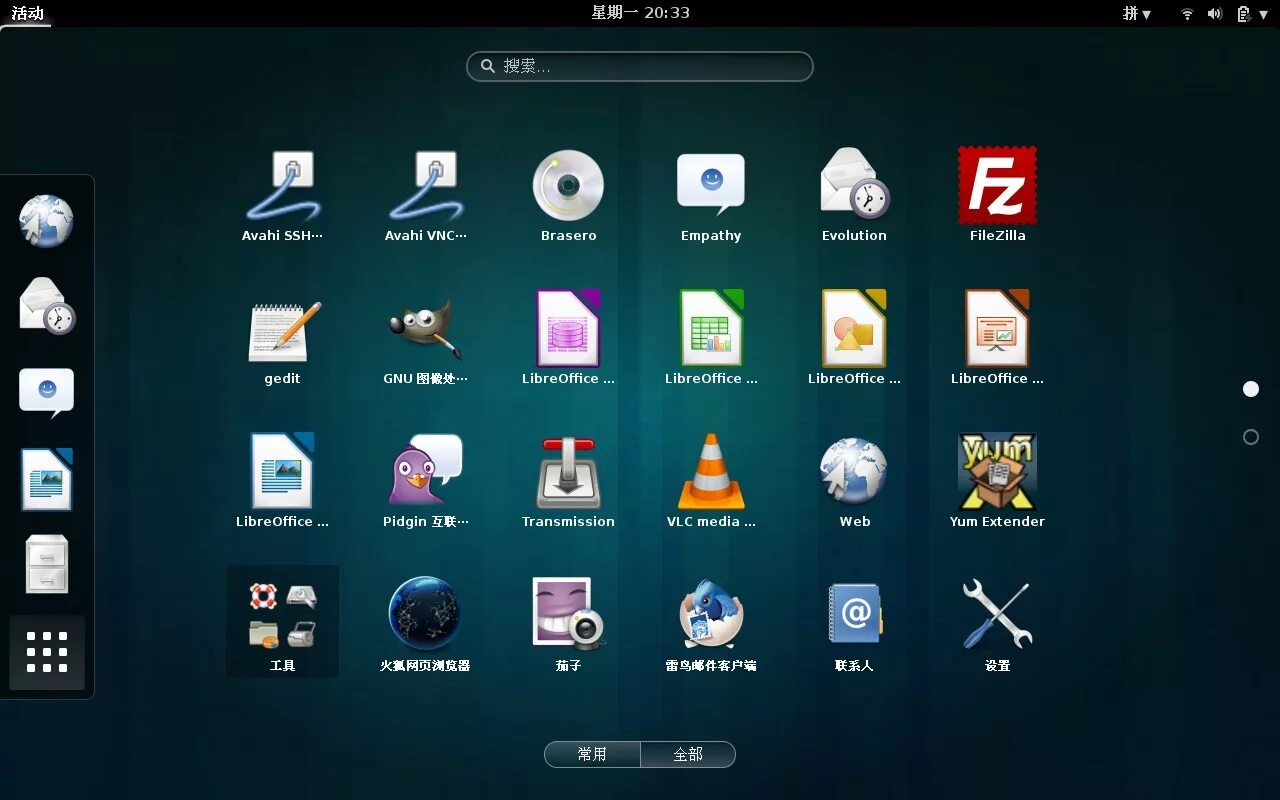The width and height of the screenshot is (1280, 800).
Task: Click the Web globe icon in the dash
Action: (46, 221)
